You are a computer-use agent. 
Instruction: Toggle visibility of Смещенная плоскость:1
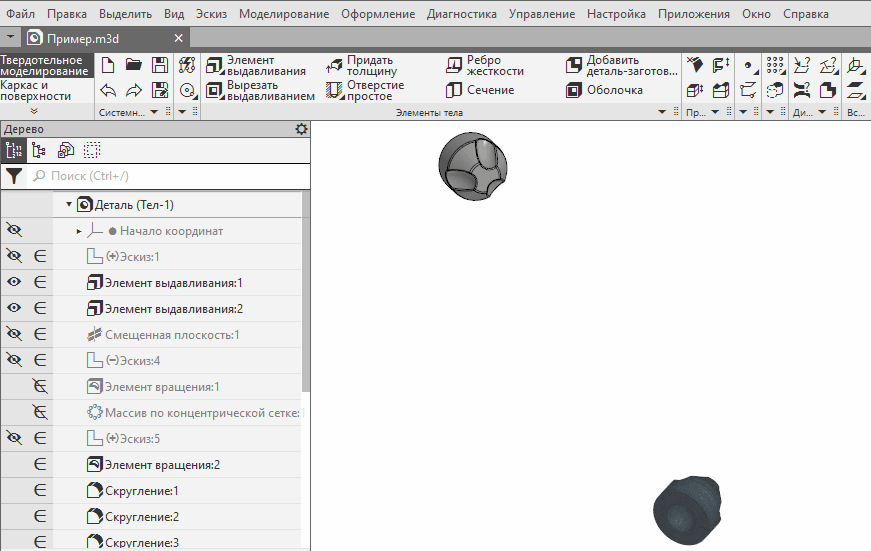point(14,335)
